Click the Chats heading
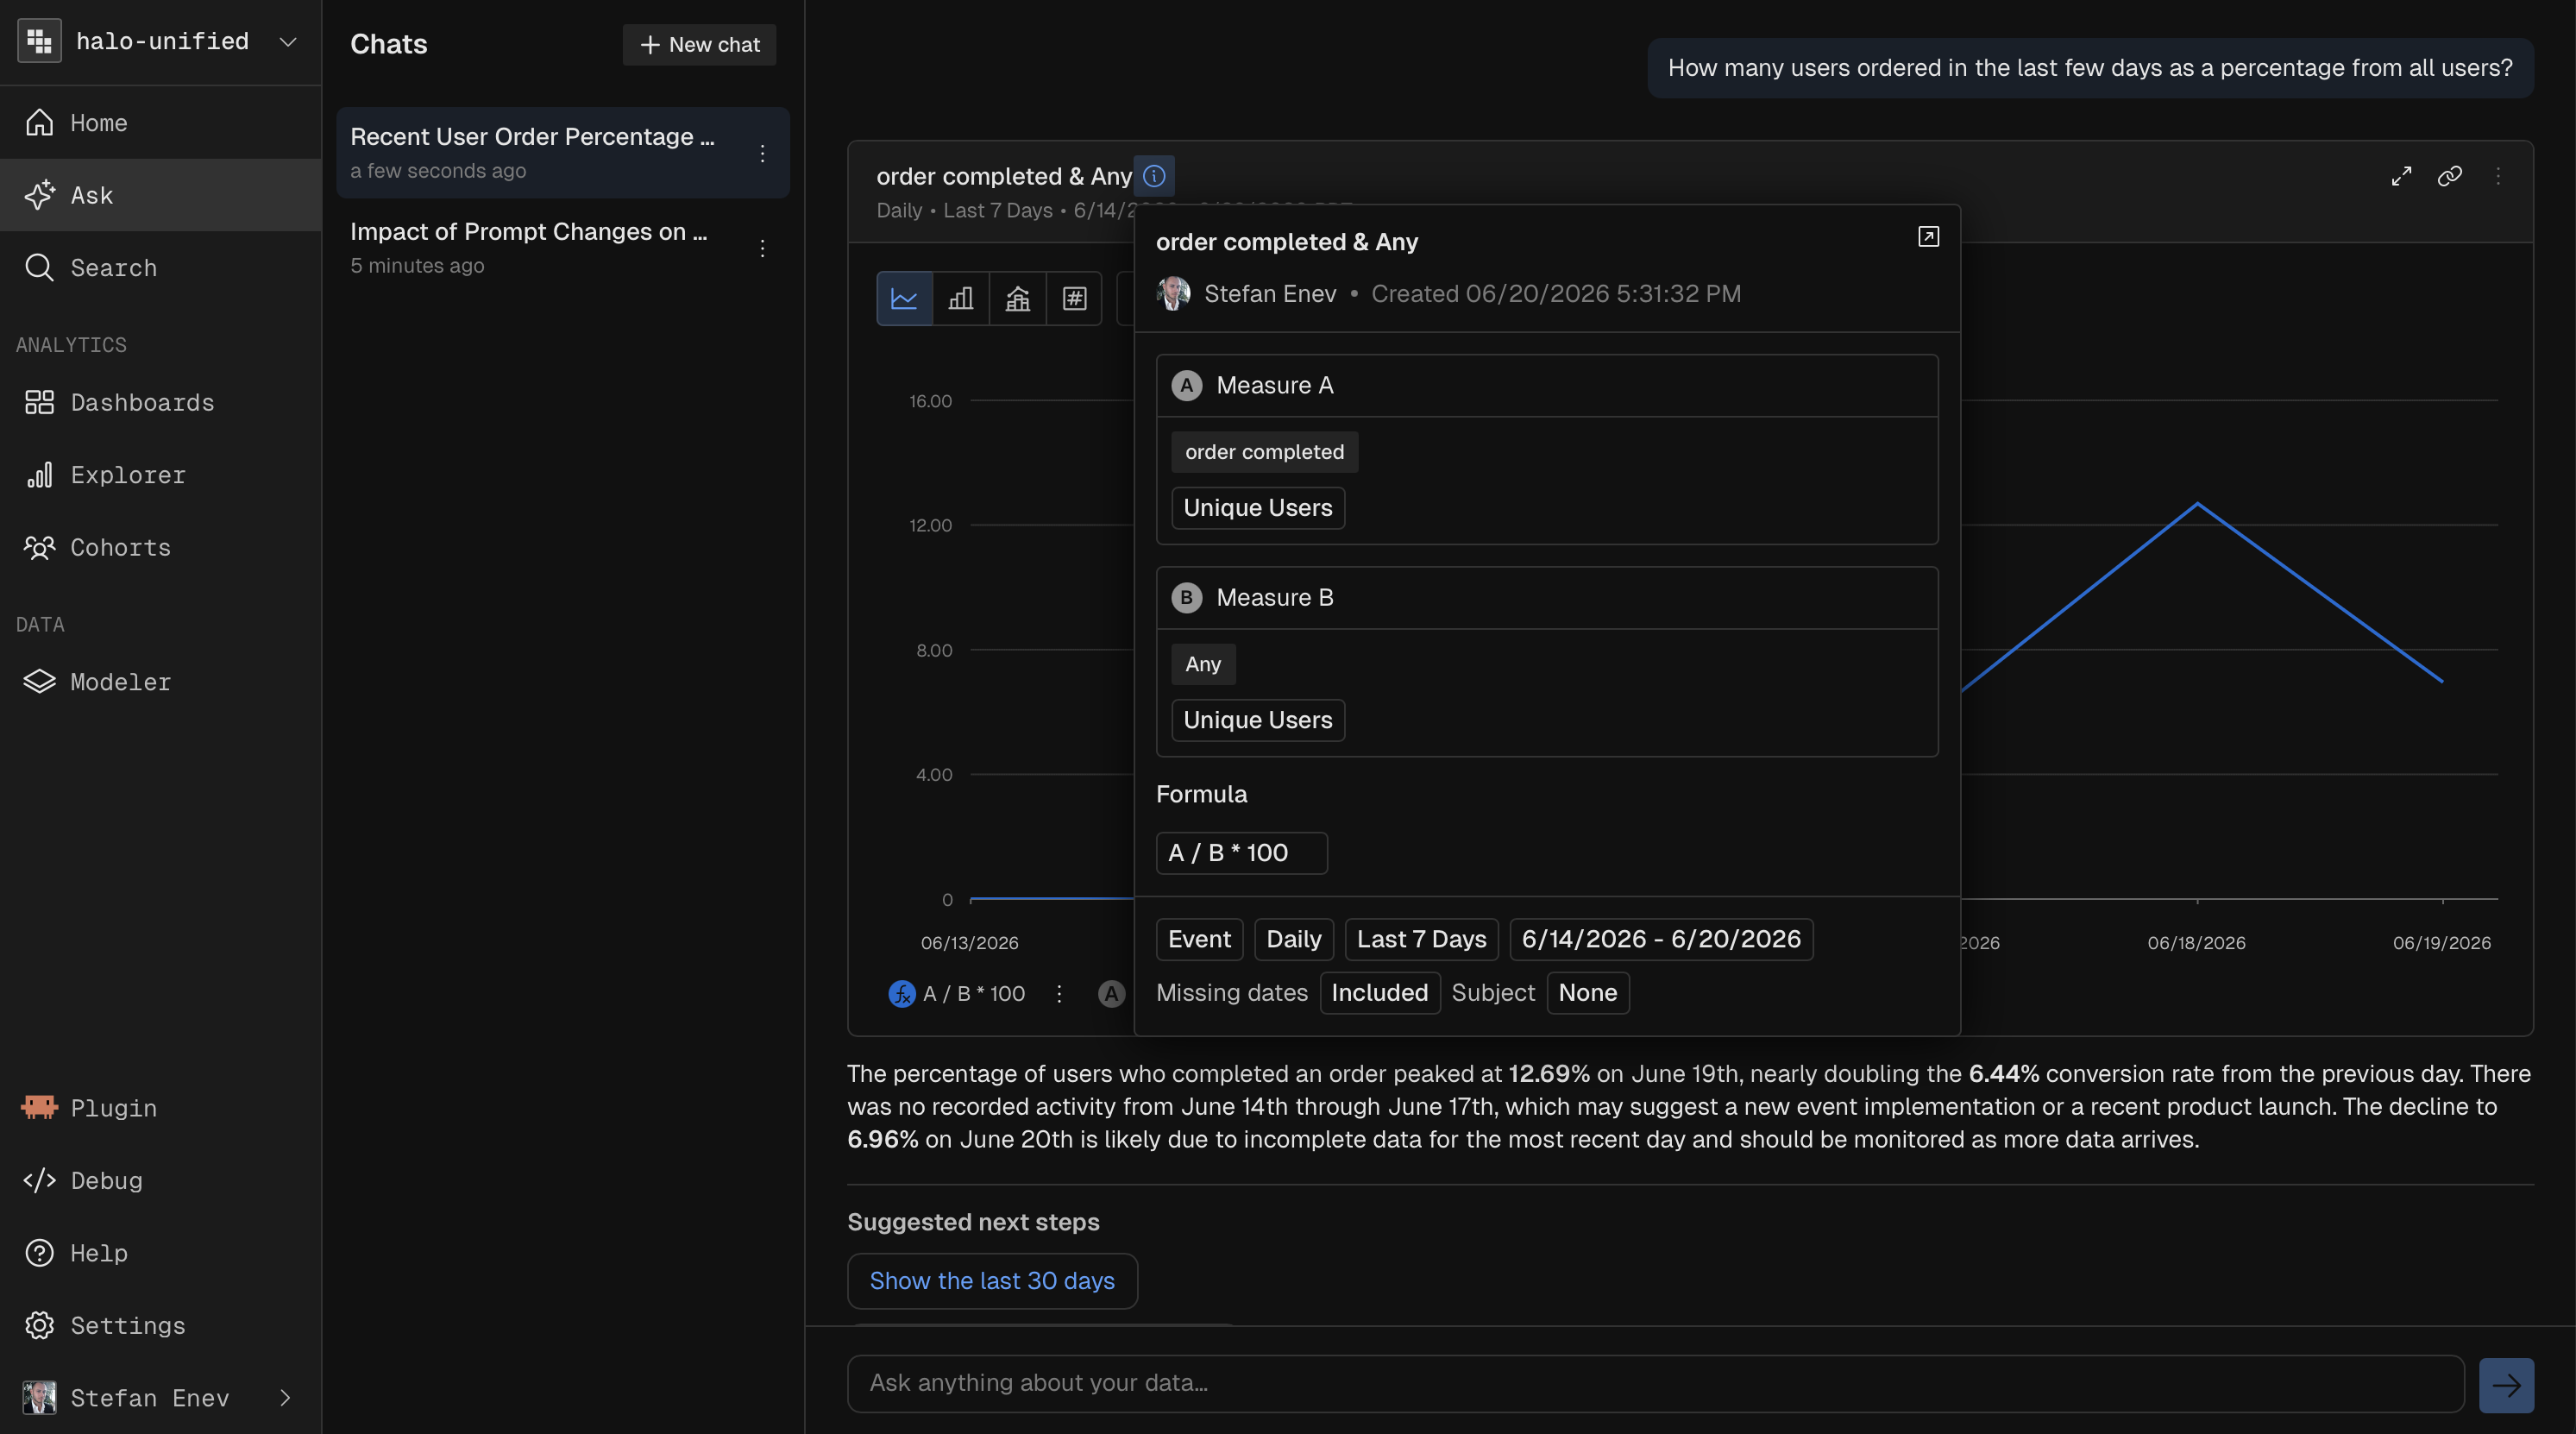Image resolution: width=2576 pixels, height=1434 pixels. click(x=389, y=45)
